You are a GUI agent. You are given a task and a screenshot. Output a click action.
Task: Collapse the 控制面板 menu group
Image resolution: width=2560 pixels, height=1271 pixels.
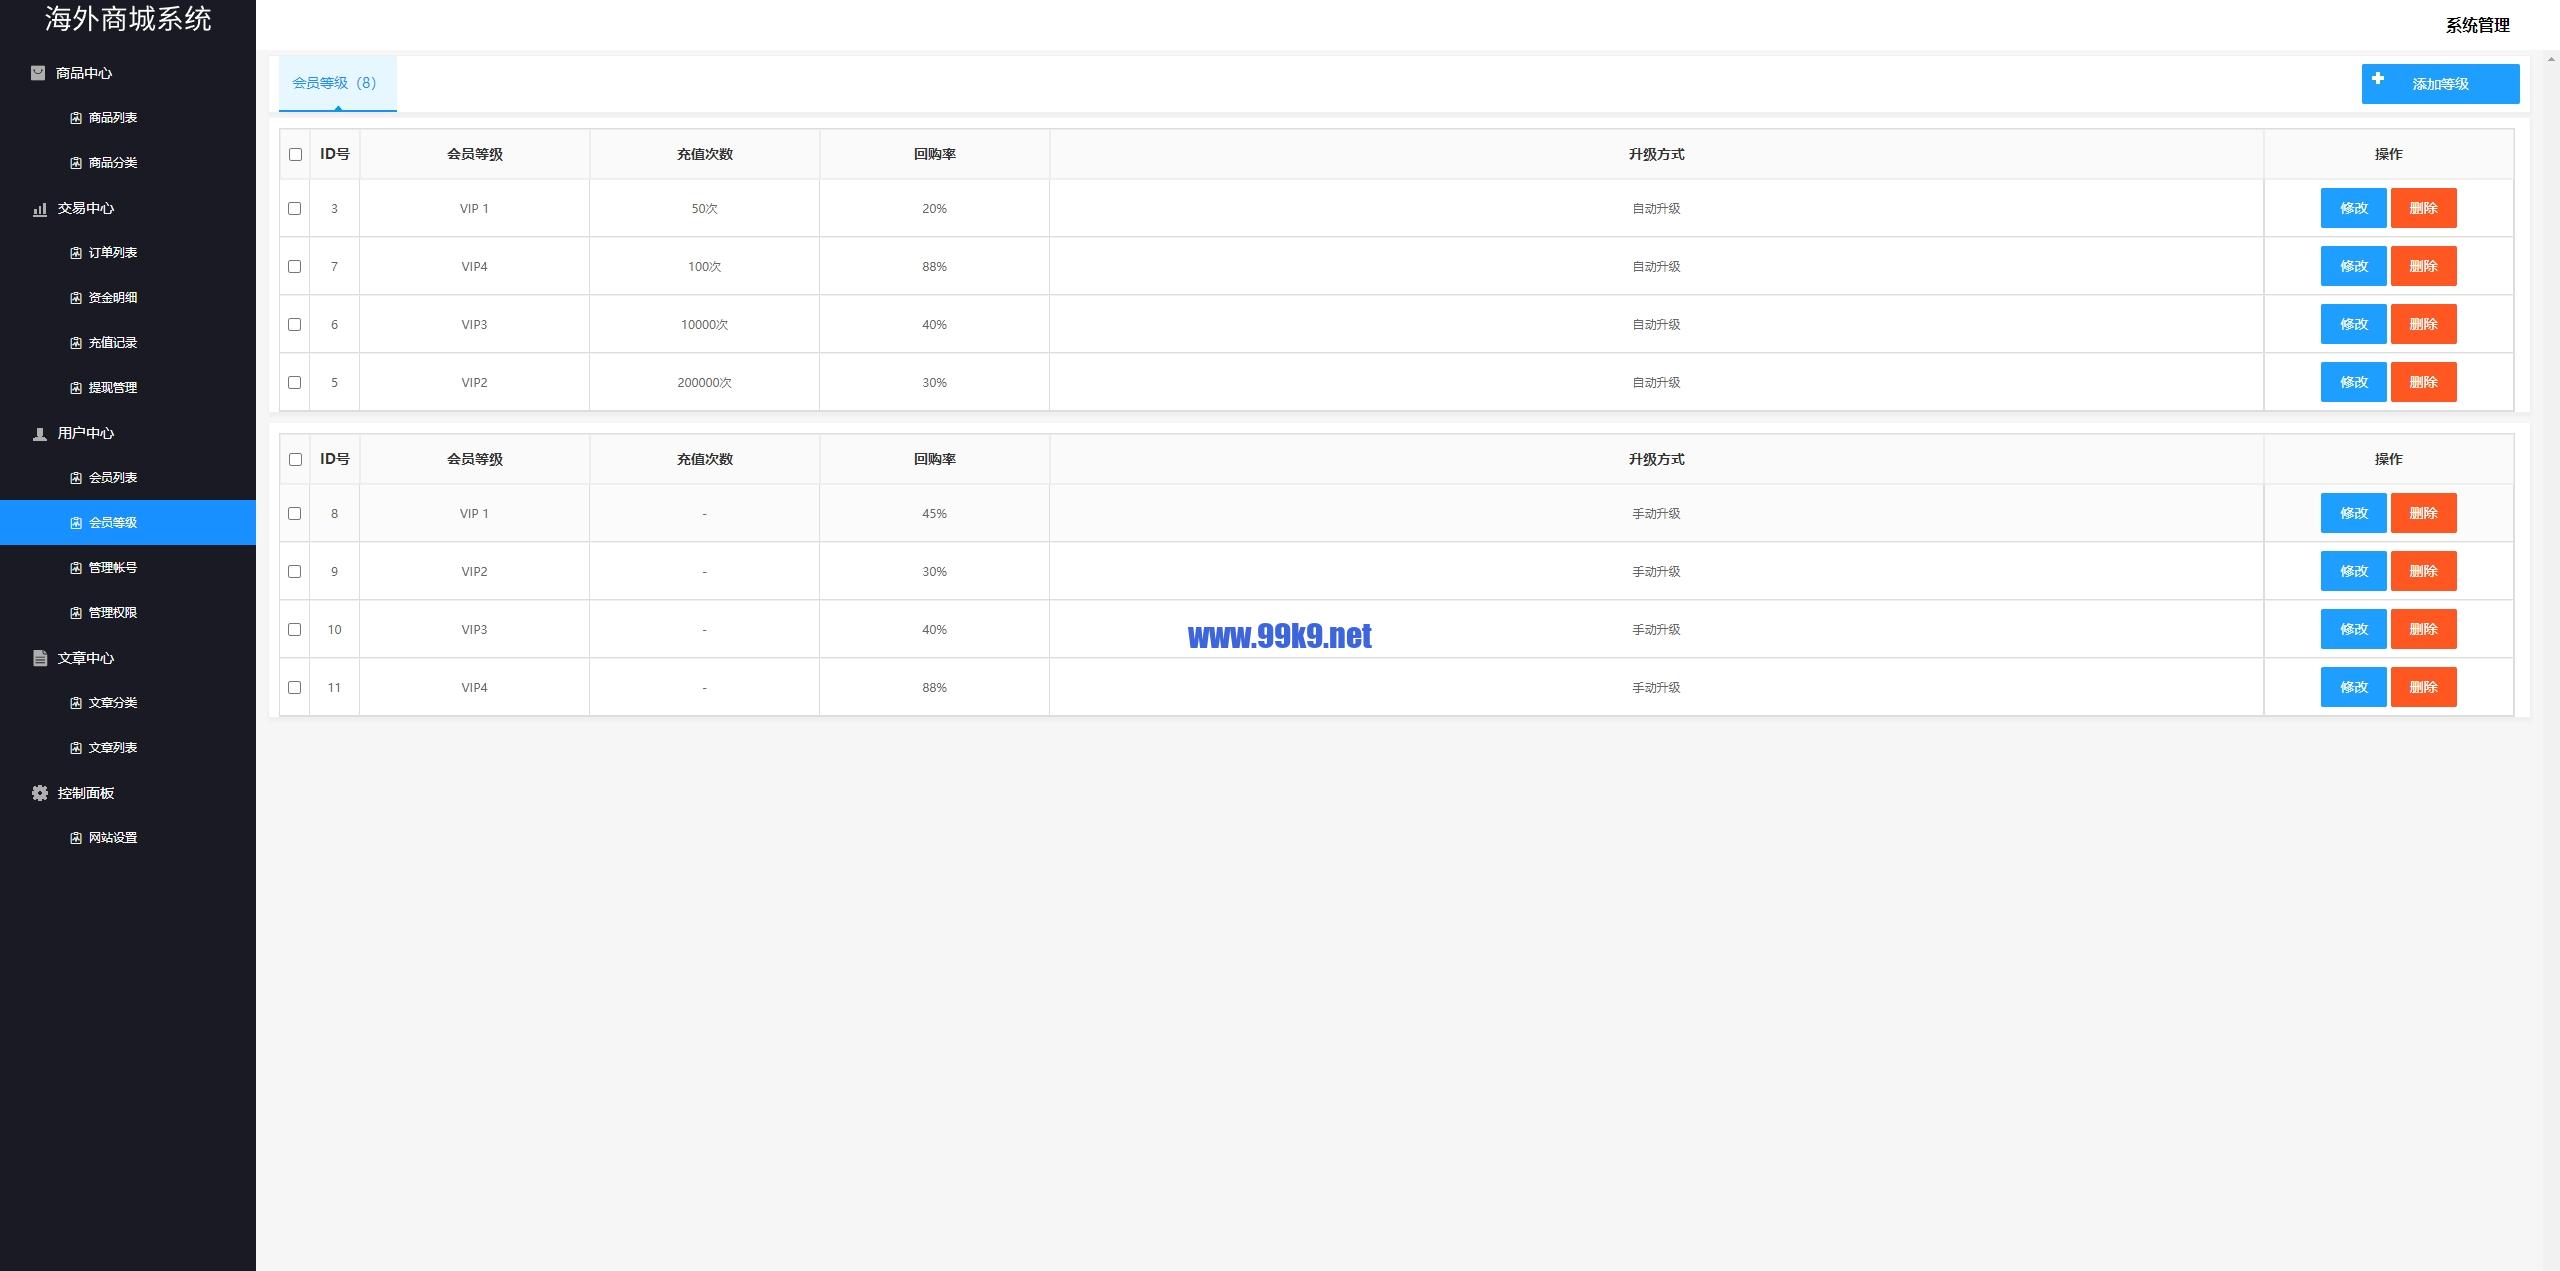point(128,793)
